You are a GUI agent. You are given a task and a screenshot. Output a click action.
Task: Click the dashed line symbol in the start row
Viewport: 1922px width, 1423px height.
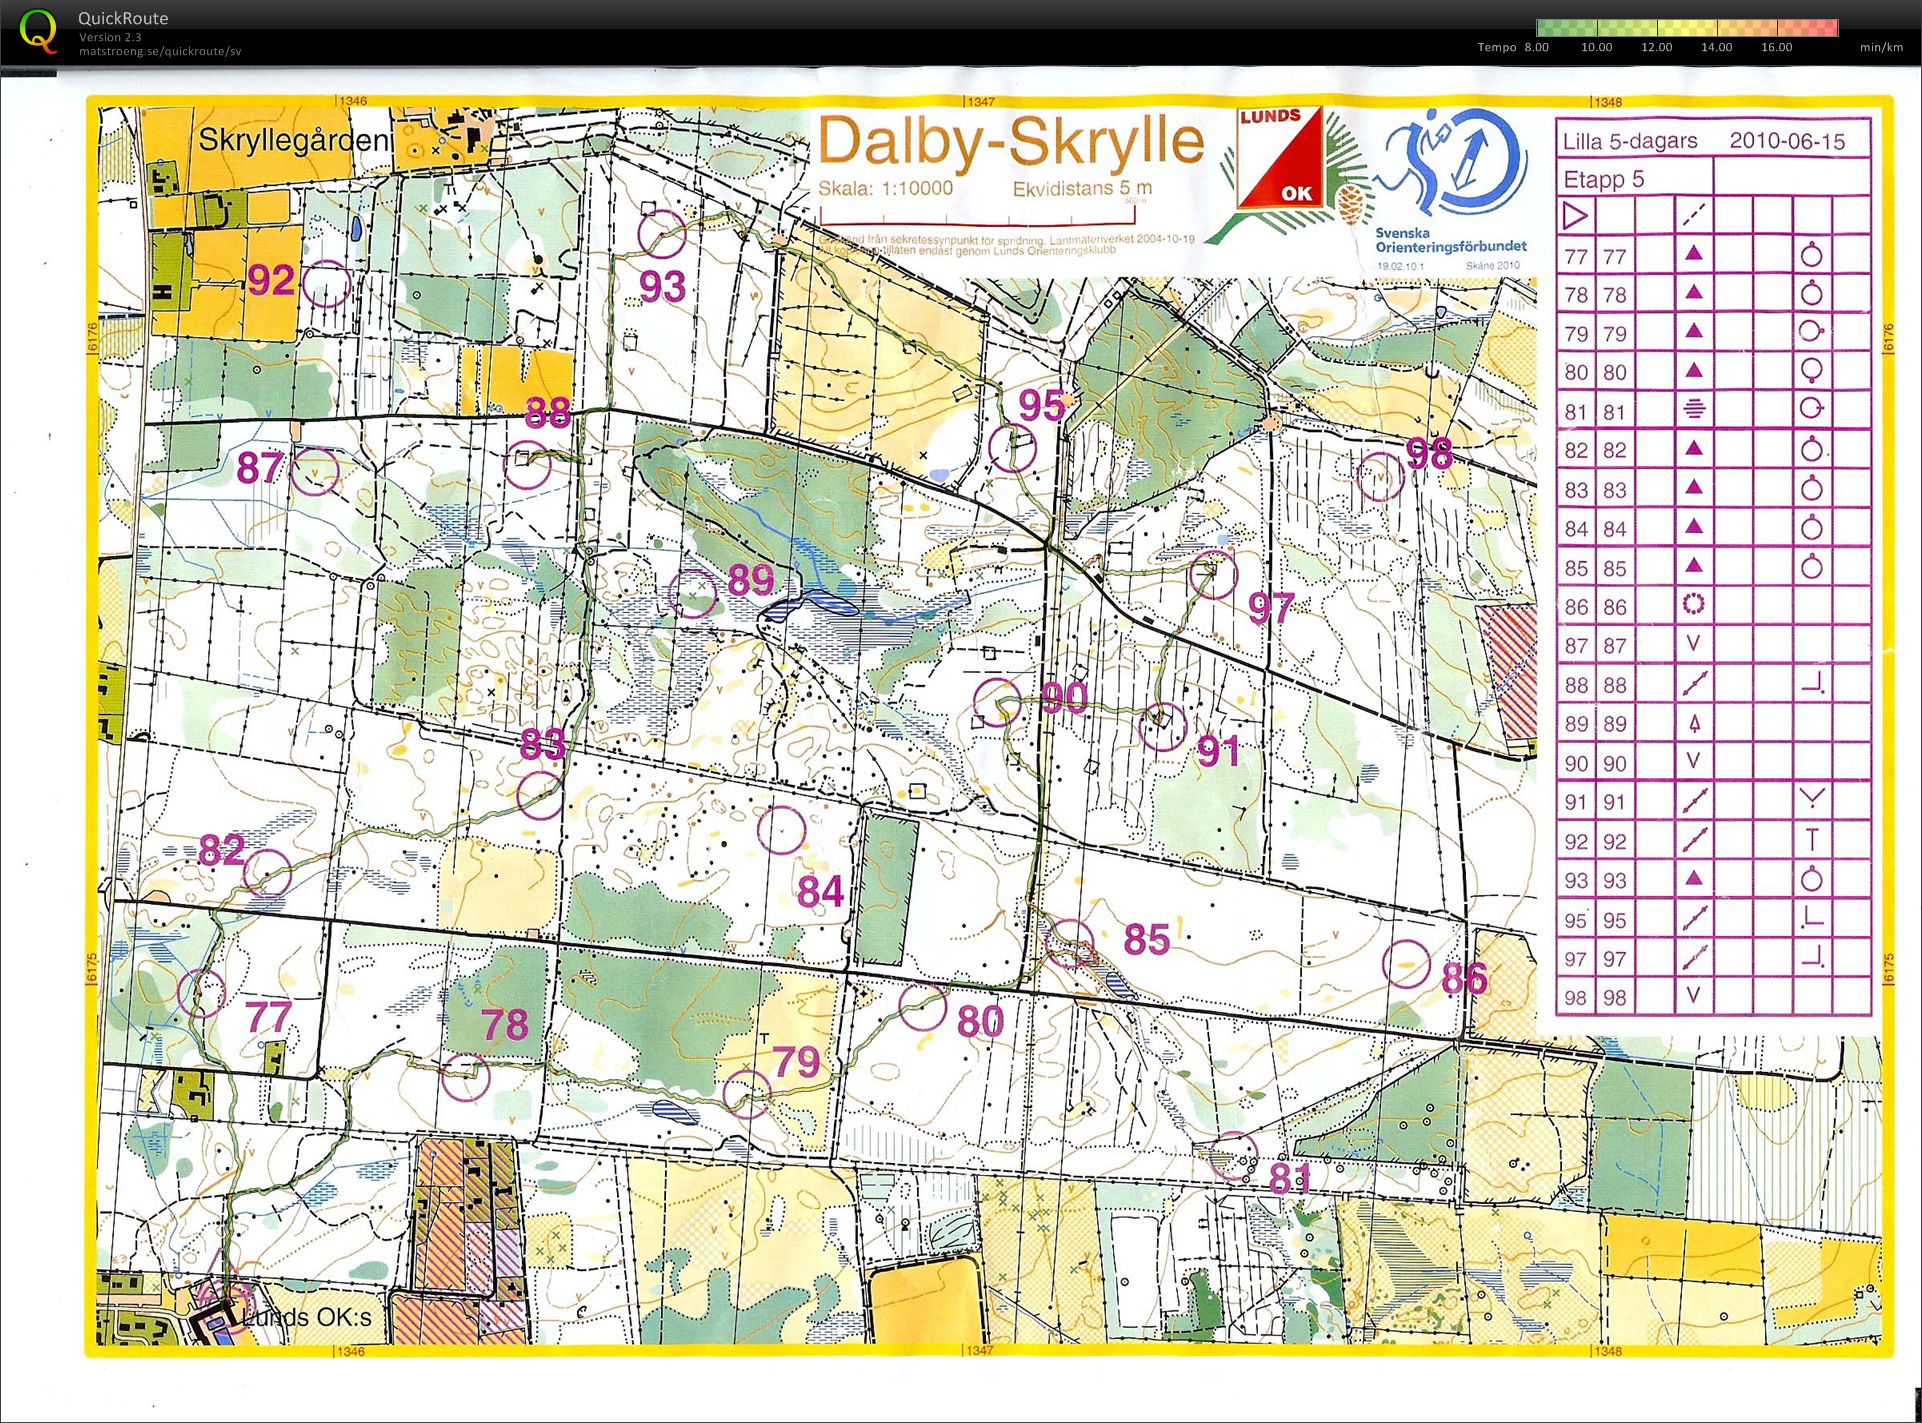click(1693, 215)
